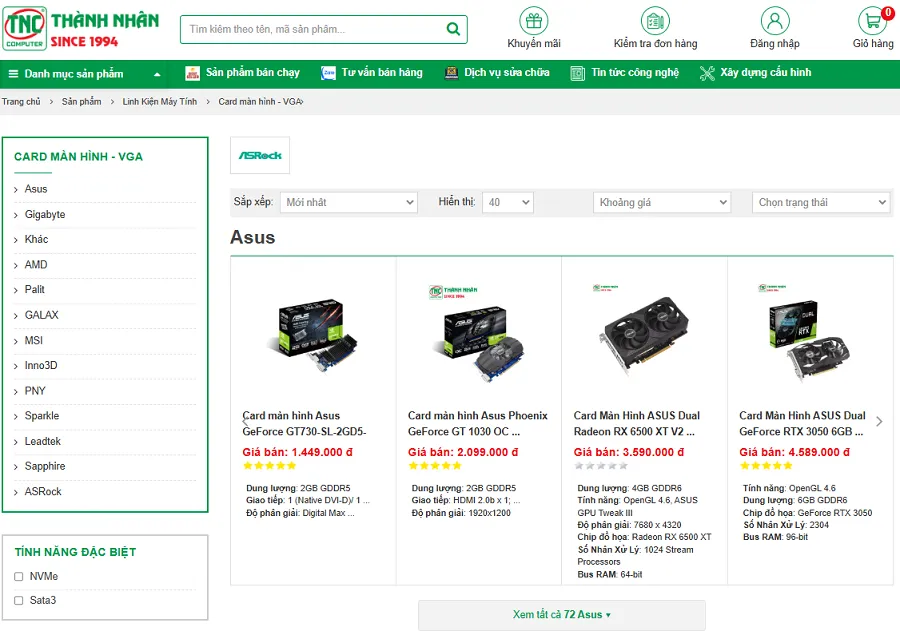Open Card màn hình - VGA breadcrumb
Image resolution: width=900 pixels, height=631 pixels.
(x=260, y=102)
